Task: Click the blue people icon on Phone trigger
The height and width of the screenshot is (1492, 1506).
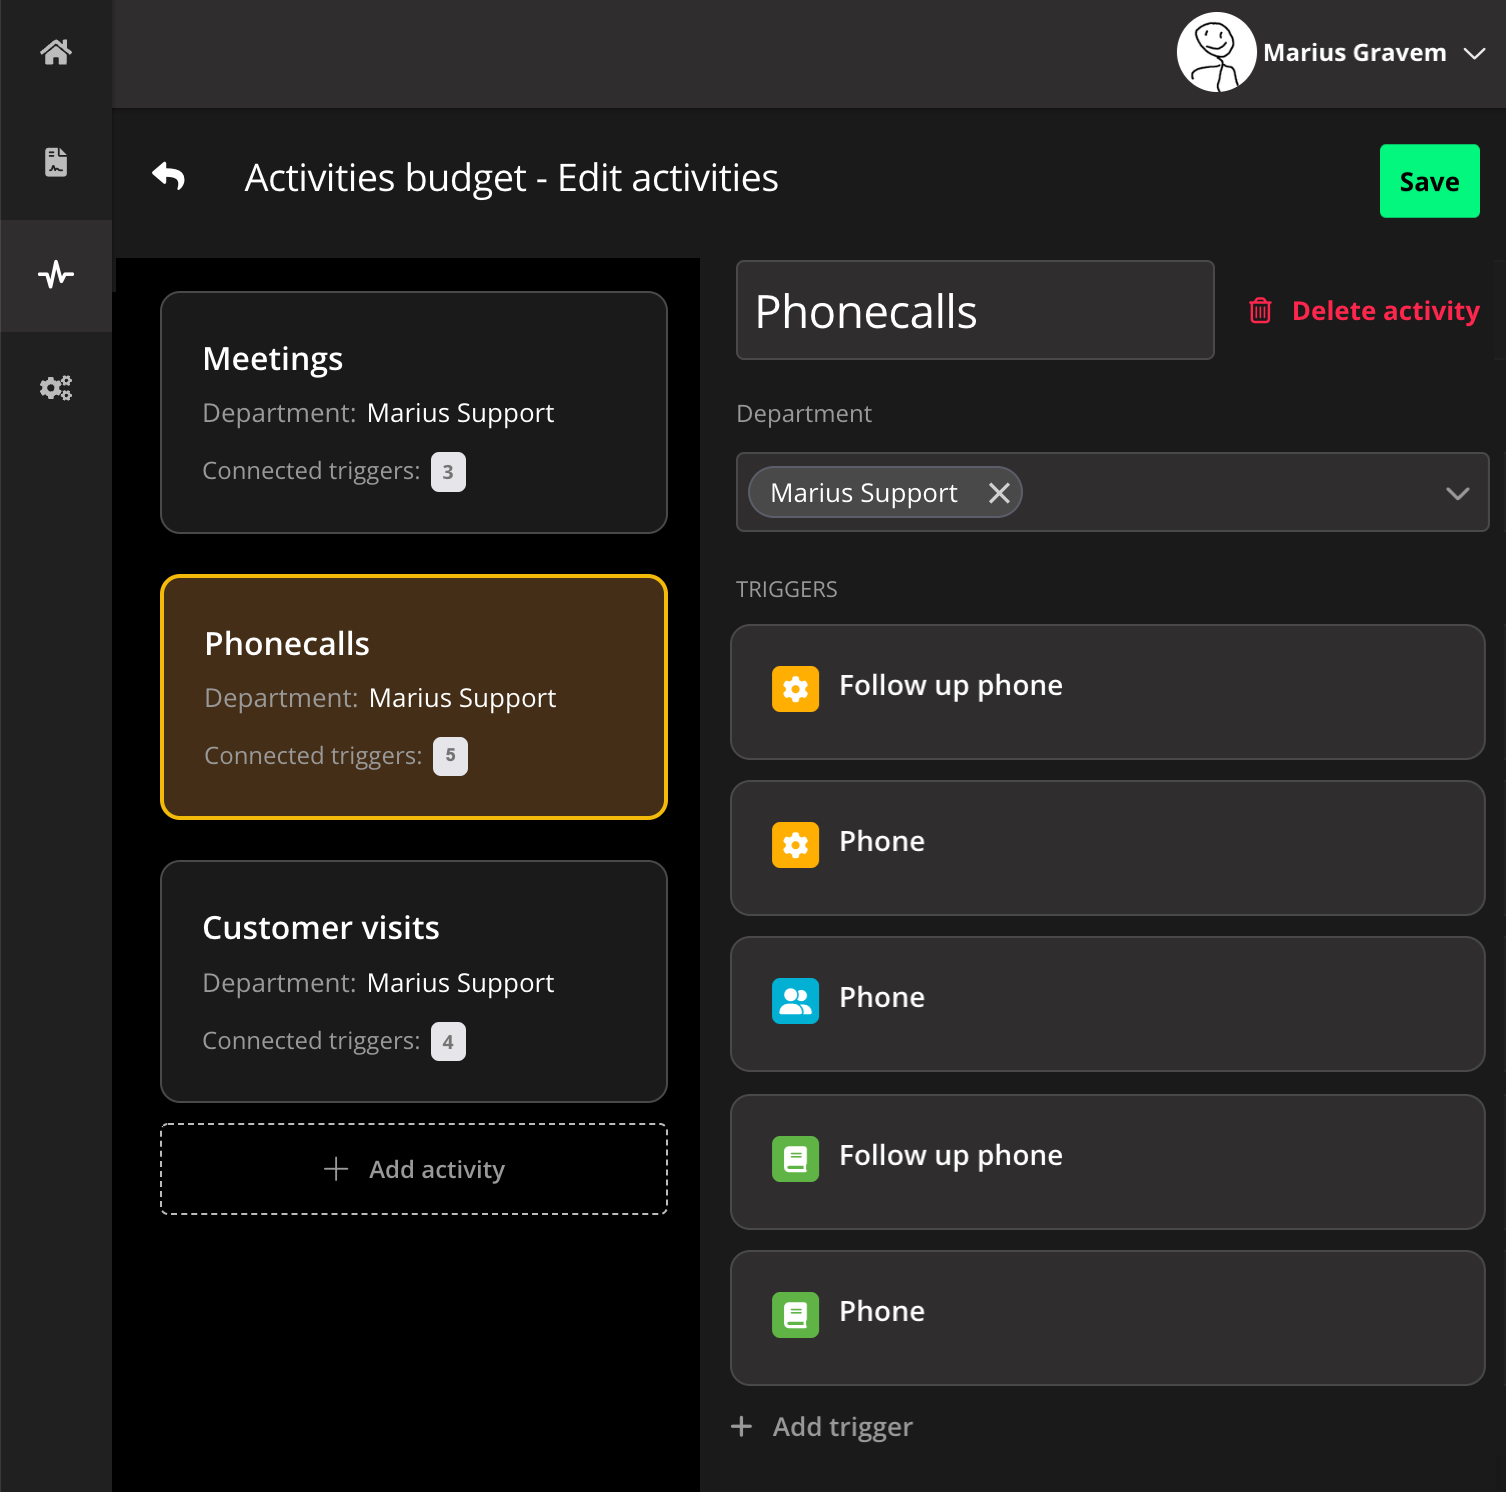Action: (x=795, y=1001)
